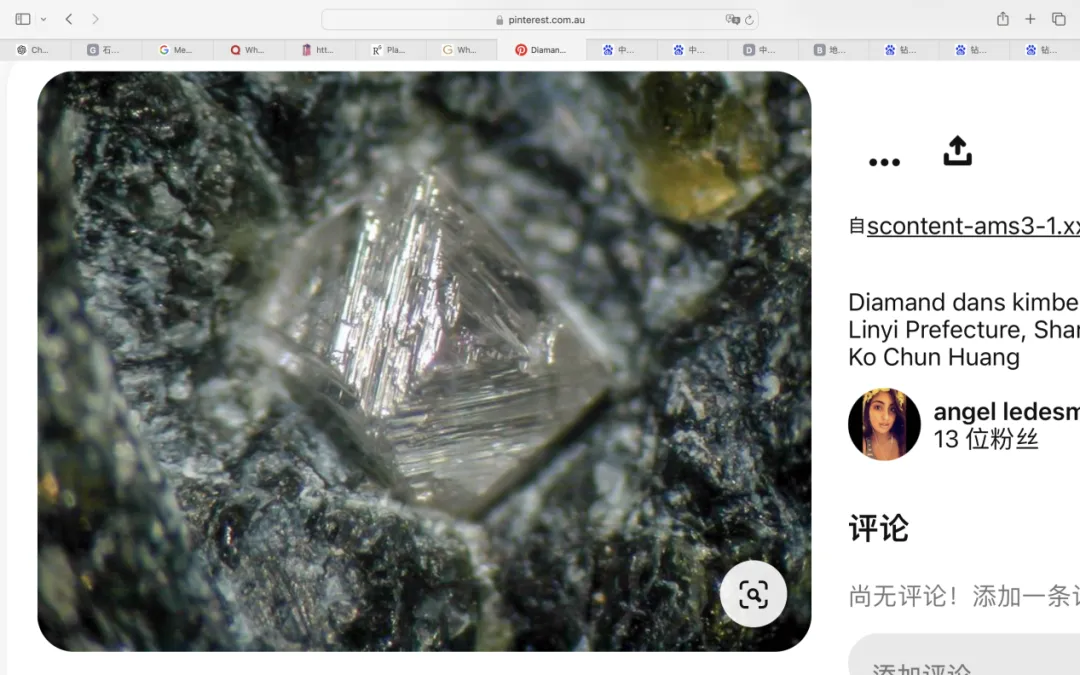
Task: Click the 'Ko Chun Huang' credit text
Action: click(x=934, y=357)
